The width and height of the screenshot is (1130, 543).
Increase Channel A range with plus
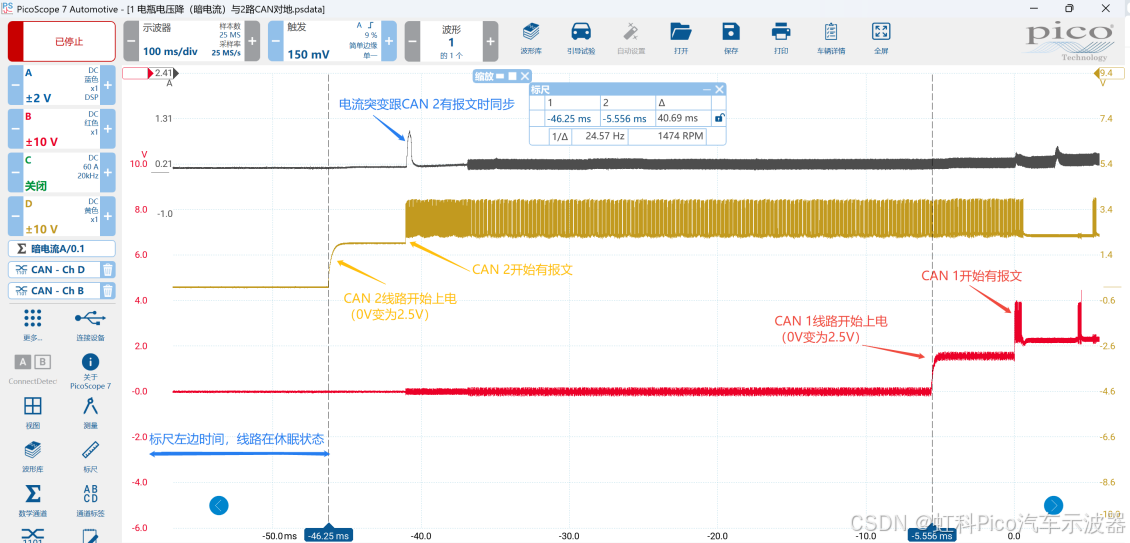(x=107, y=85)
